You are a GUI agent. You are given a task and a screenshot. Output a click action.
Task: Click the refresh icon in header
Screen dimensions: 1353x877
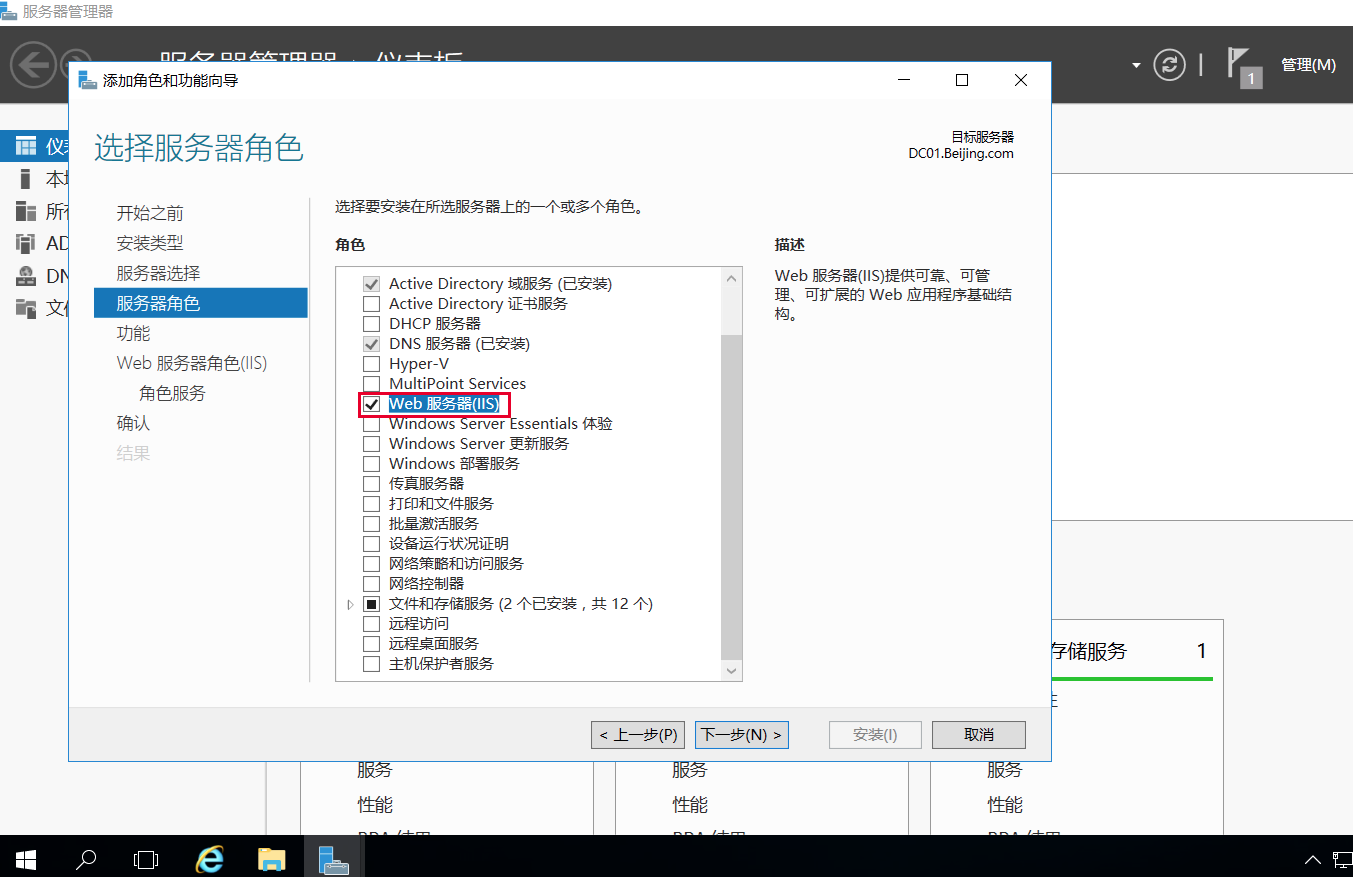pos(1169,65)
